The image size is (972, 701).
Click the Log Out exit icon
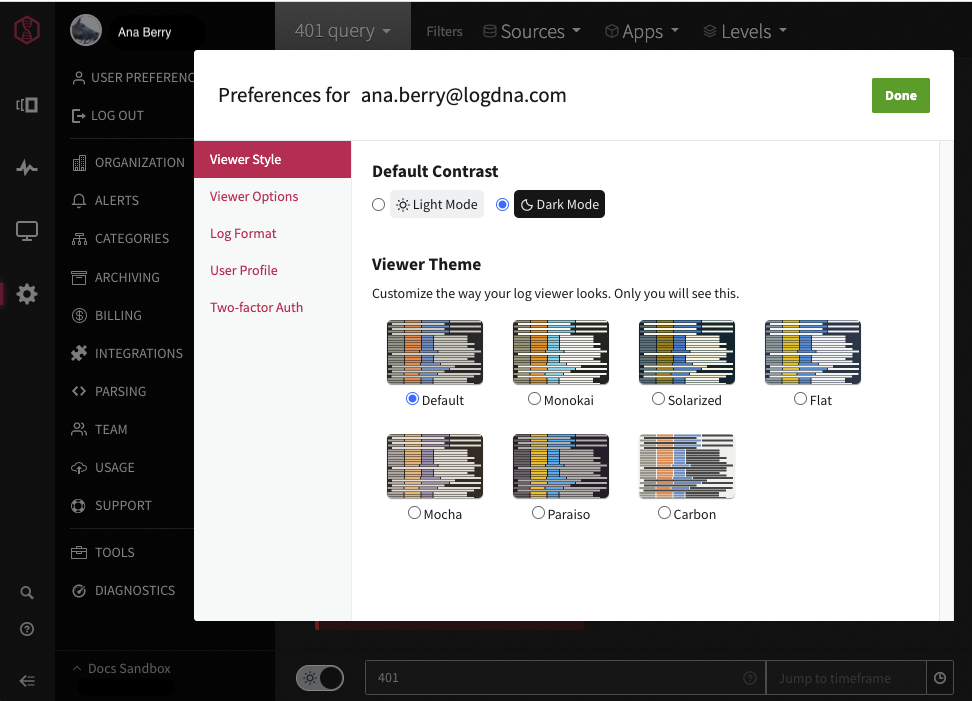[78, 116]
